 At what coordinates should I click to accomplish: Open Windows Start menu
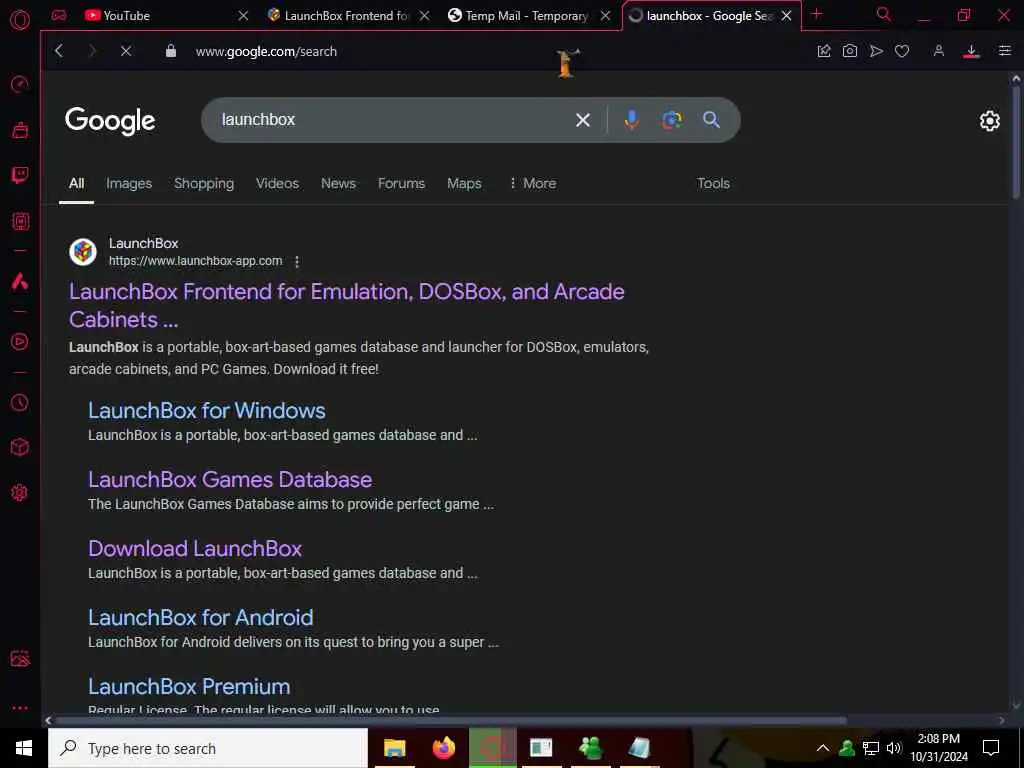pyautogui.click(x=24, y=748)
